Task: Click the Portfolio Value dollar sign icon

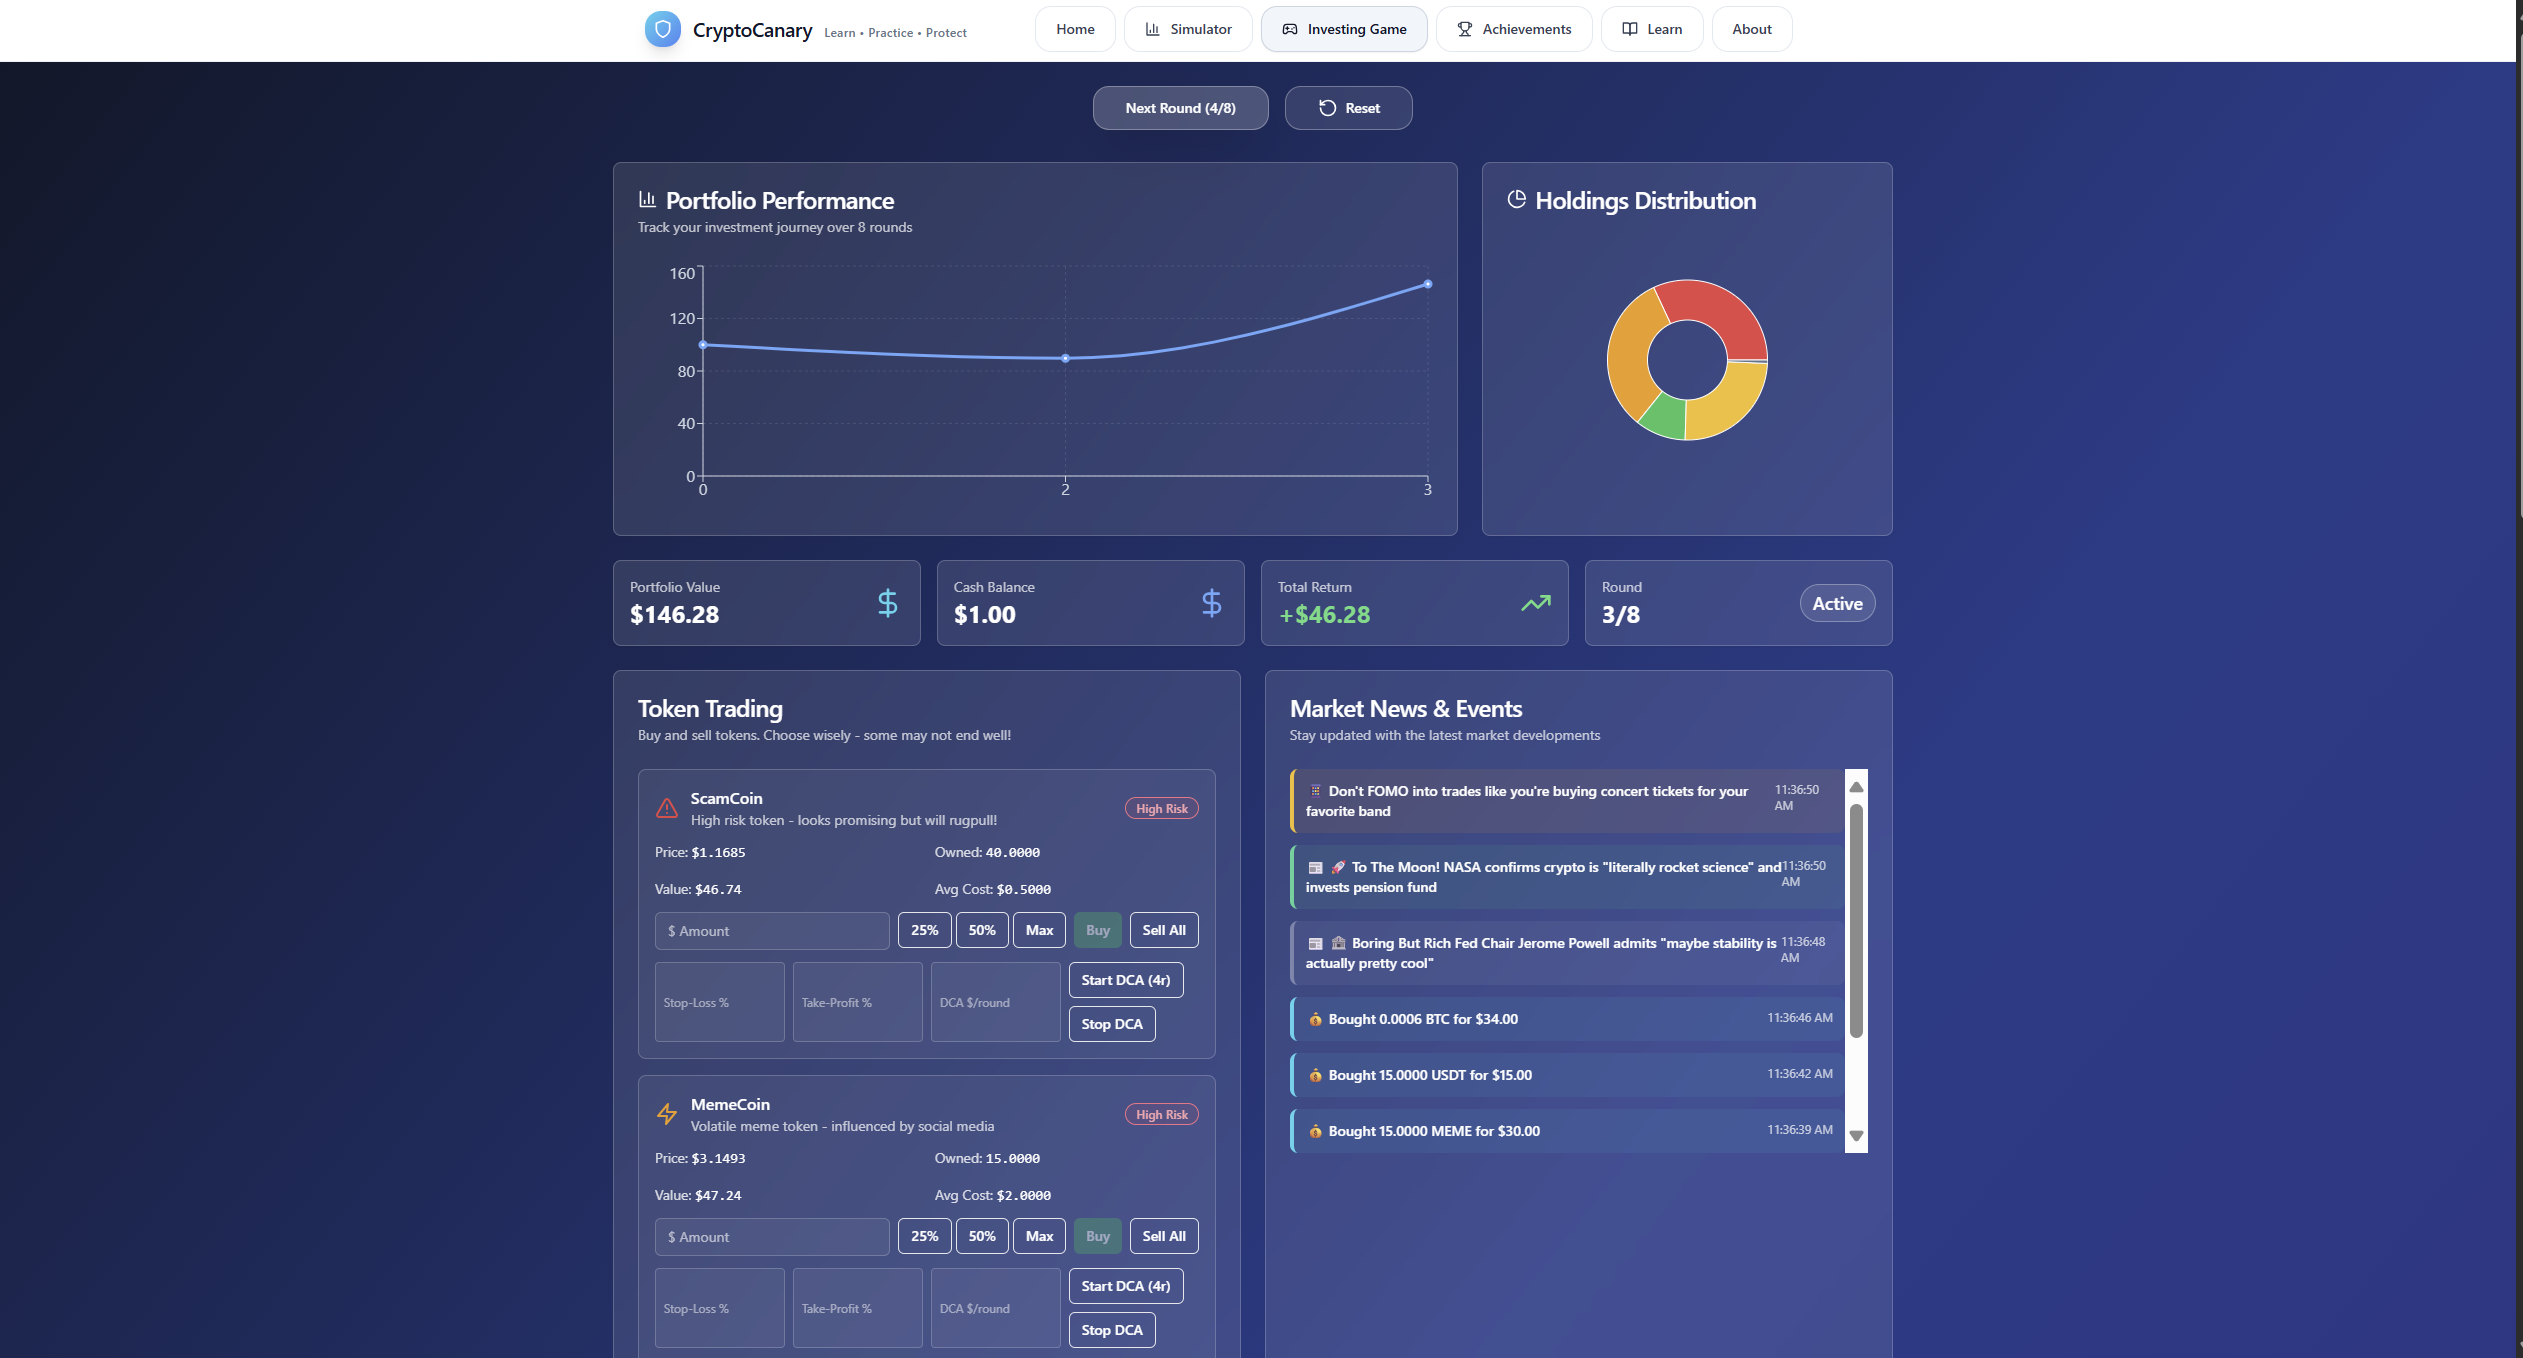Action: [x=887, y=603]
